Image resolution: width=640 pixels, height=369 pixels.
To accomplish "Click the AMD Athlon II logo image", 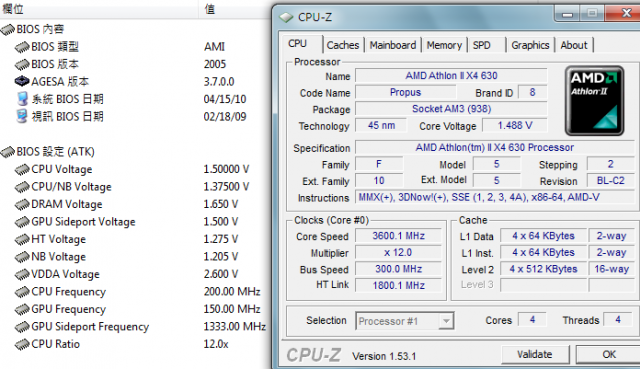I will click(594, 101).
